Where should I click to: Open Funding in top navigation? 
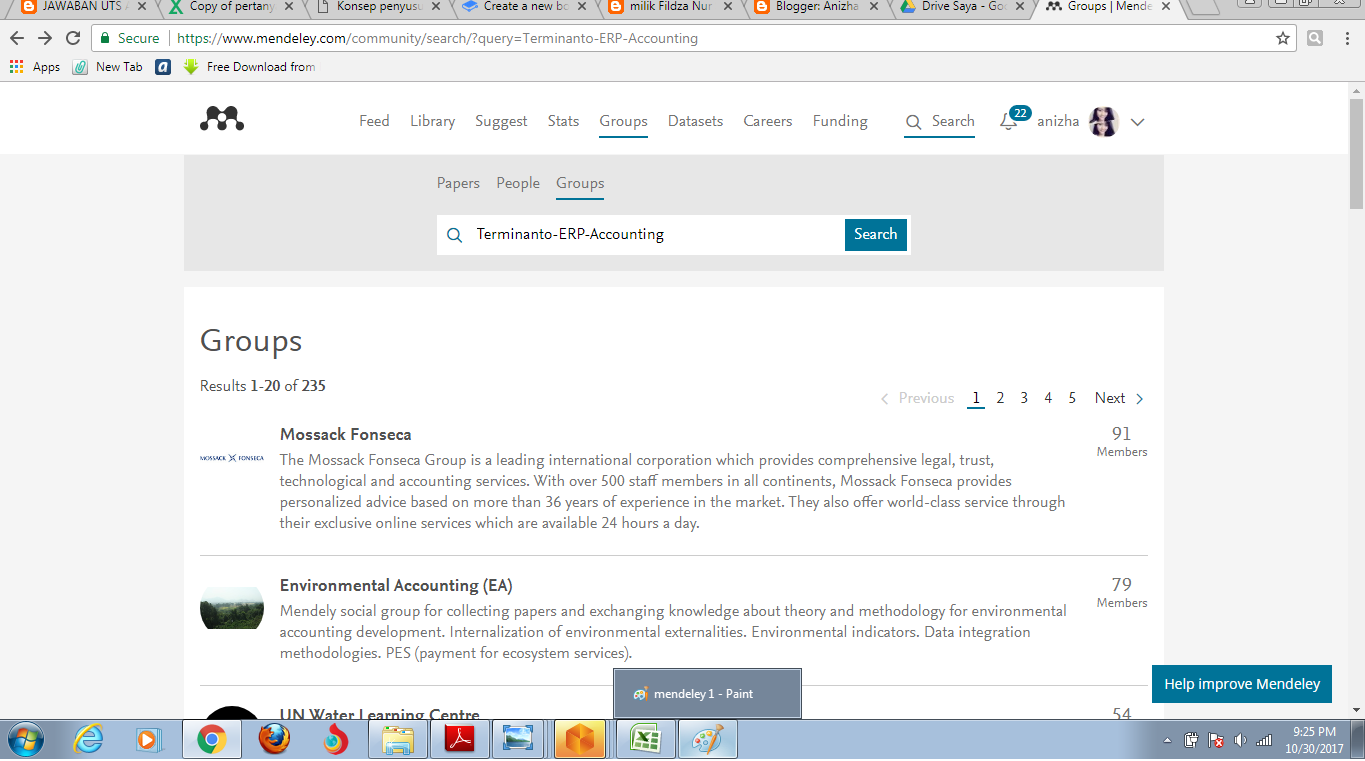tap(840, 121)
